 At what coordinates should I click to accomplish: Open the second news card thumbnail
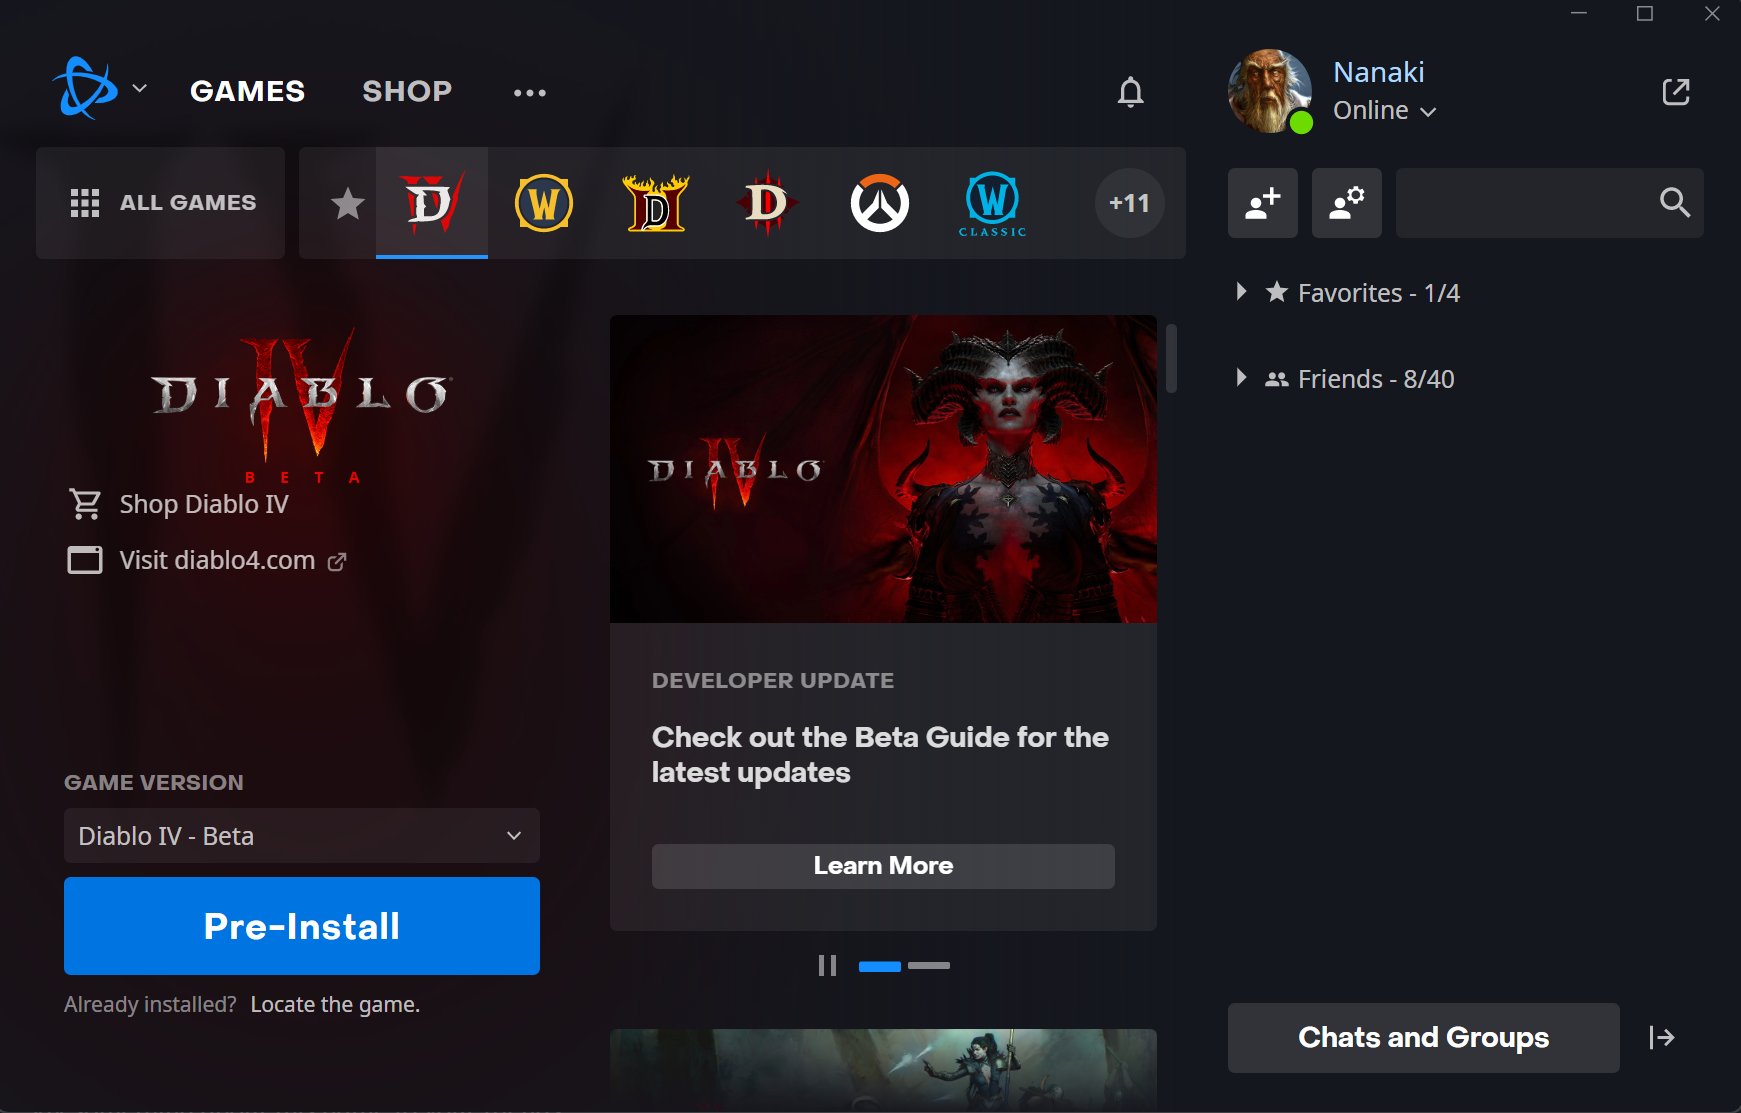[883, 1069]
